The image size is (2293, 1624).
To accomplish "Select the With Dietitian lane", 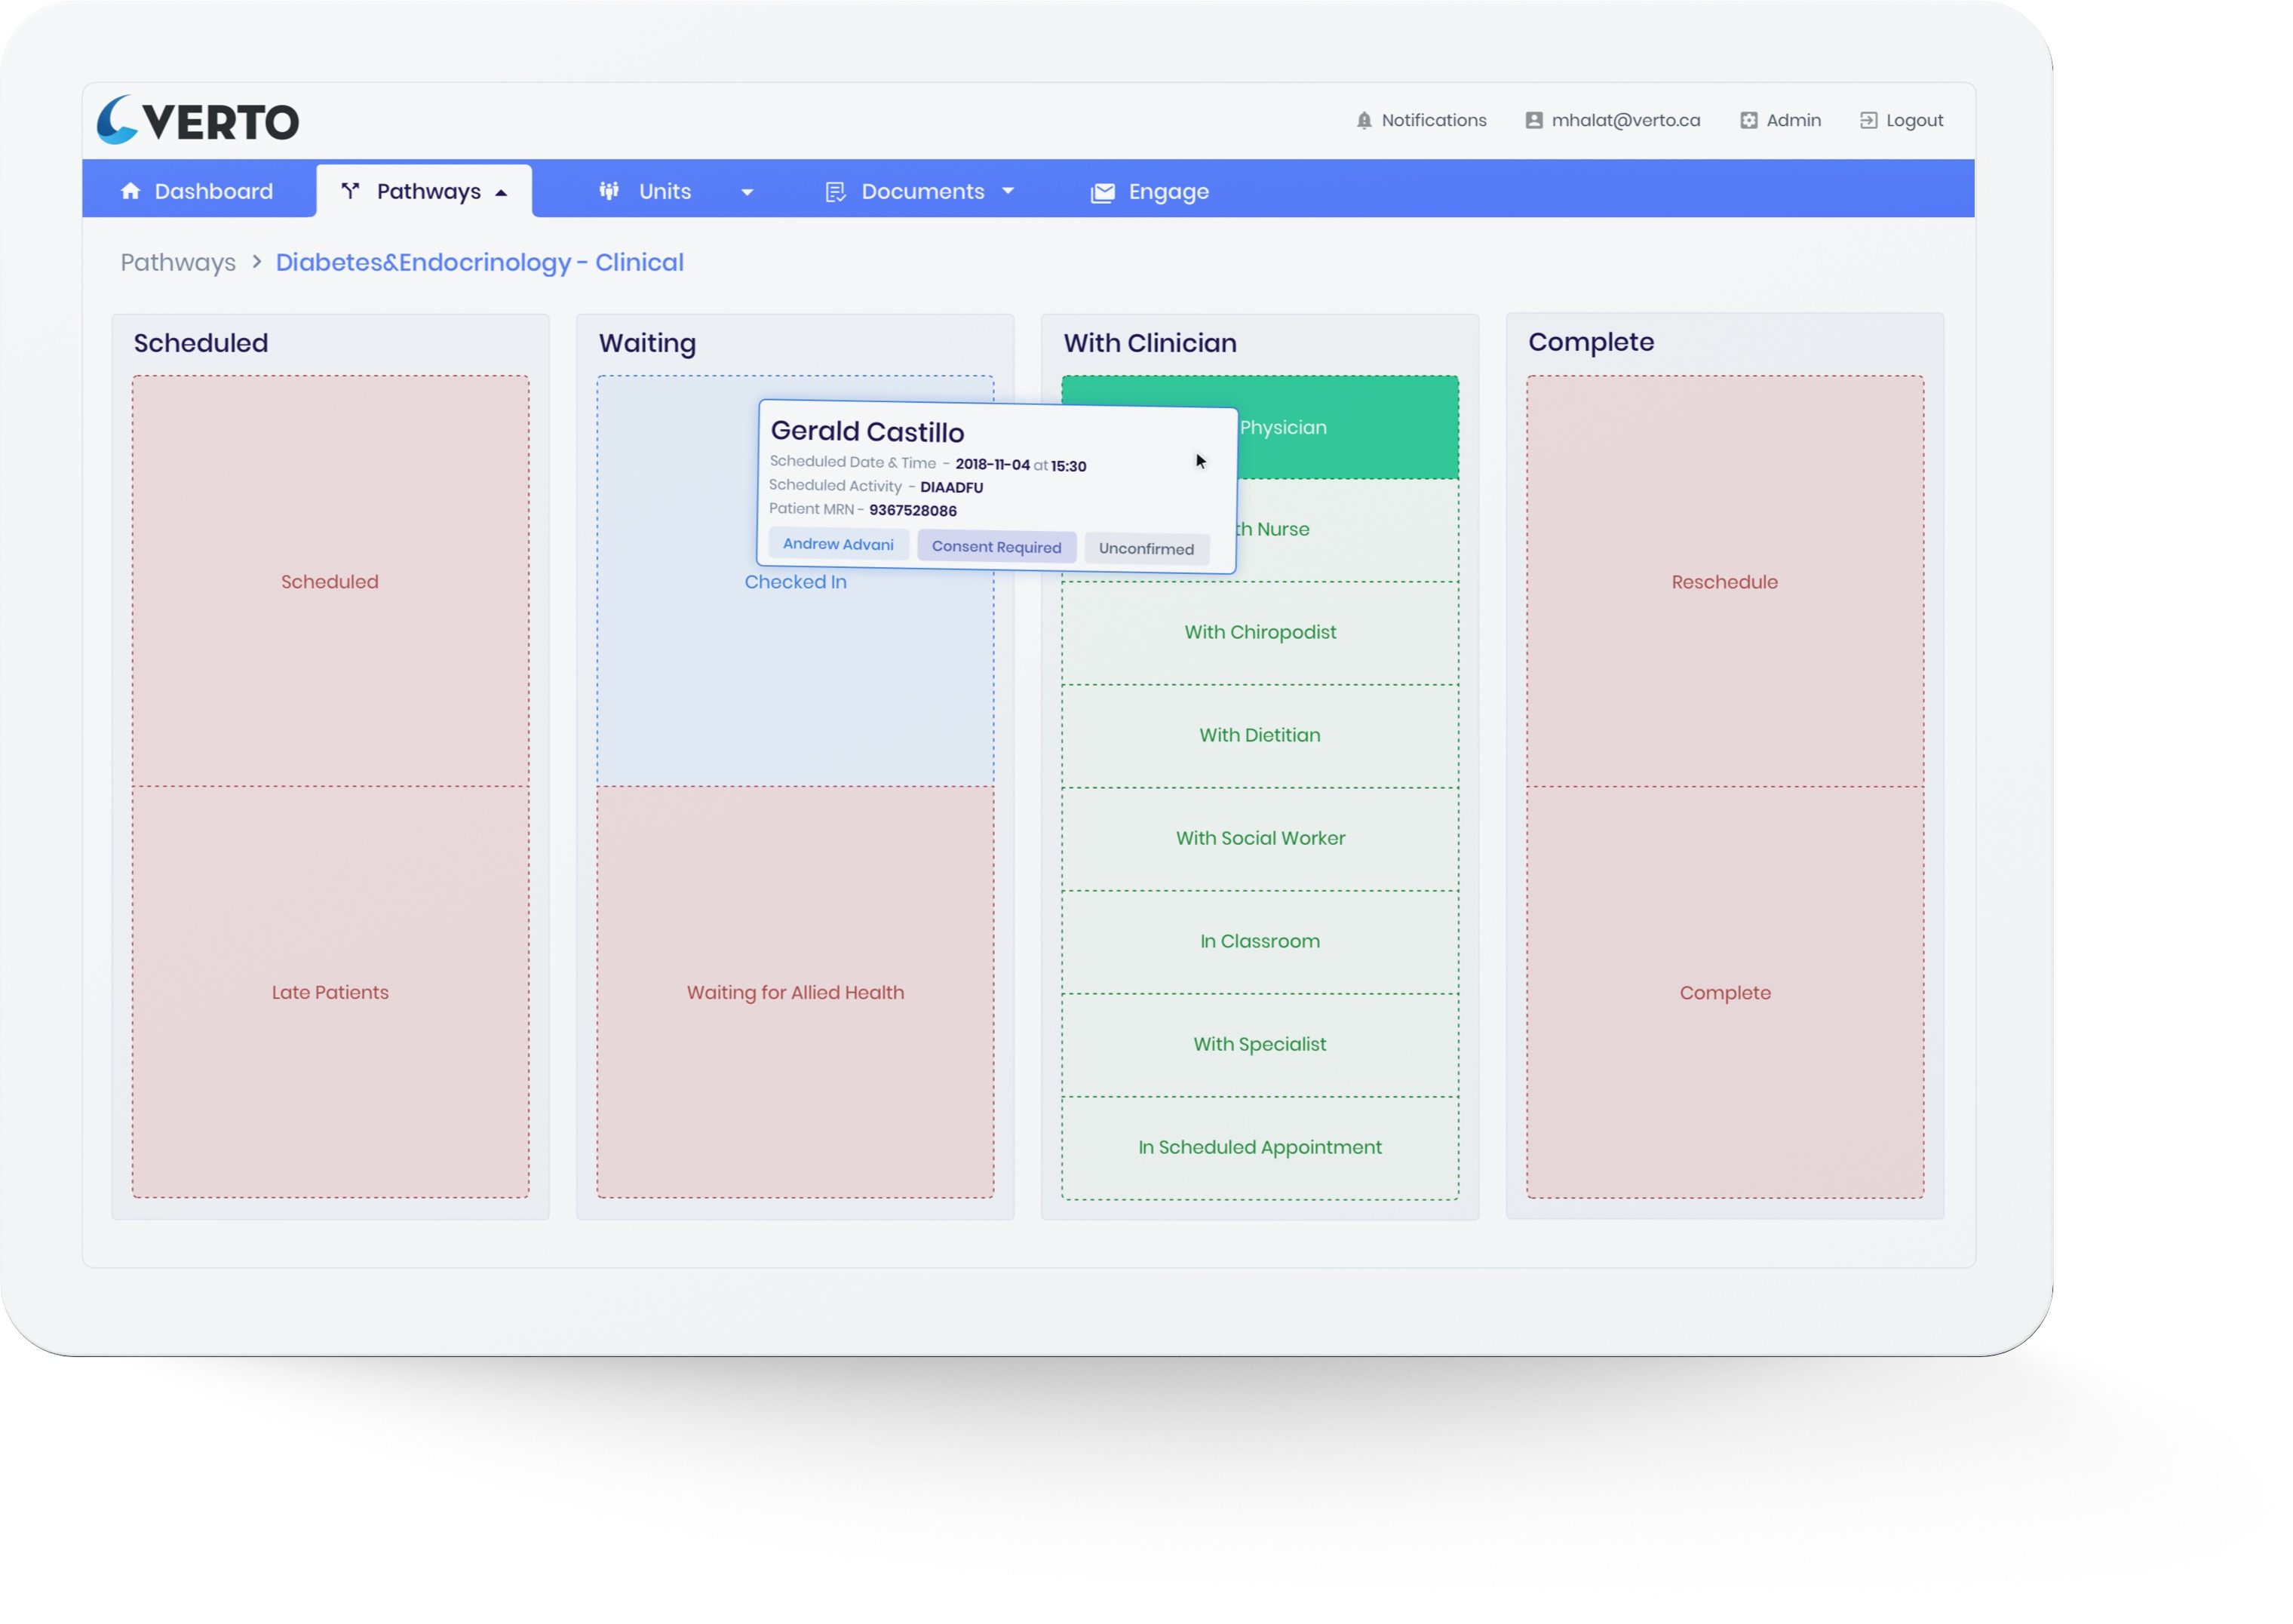I will pyautogui.click(x=1259, y=735).
